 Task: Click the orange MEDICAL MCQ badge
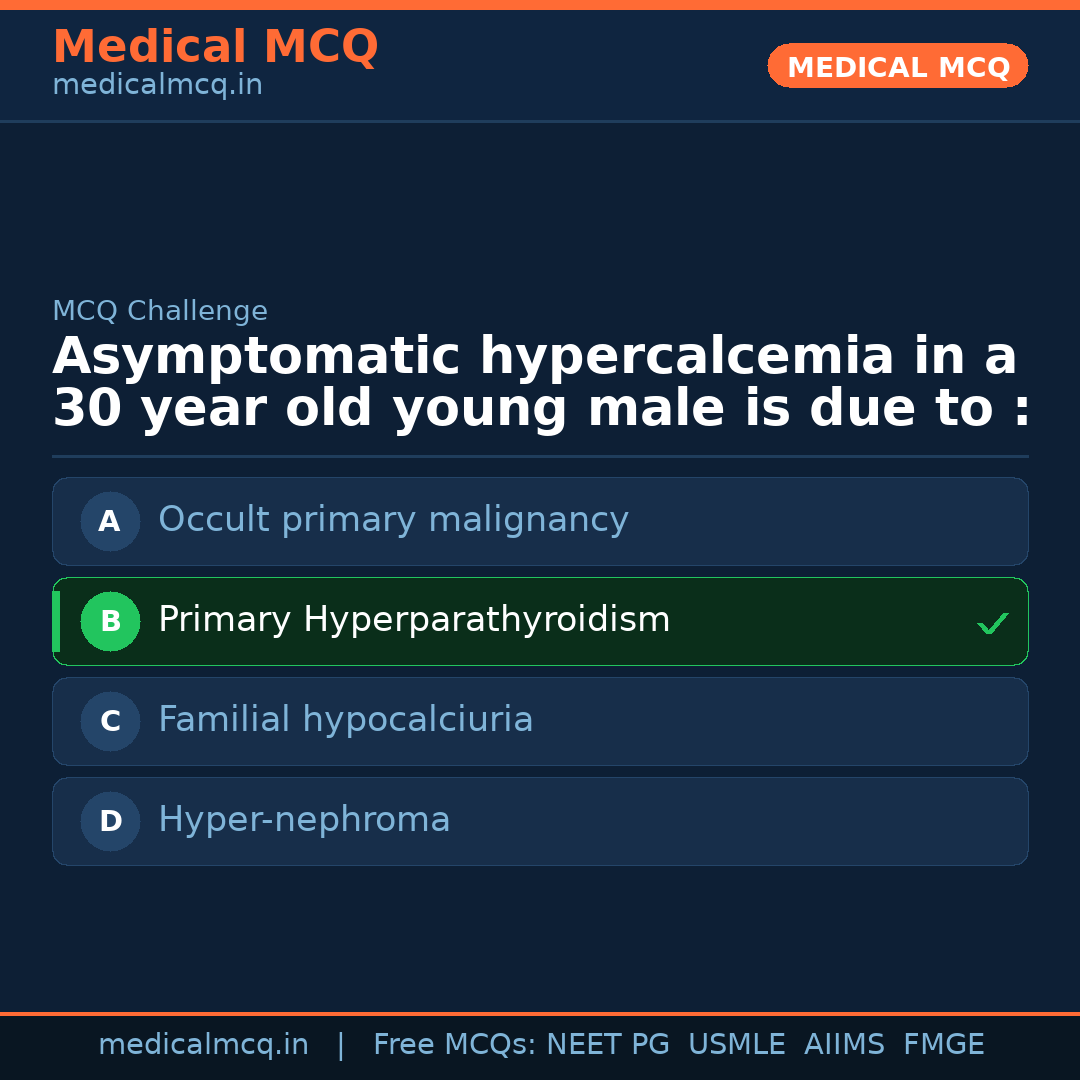897,67
